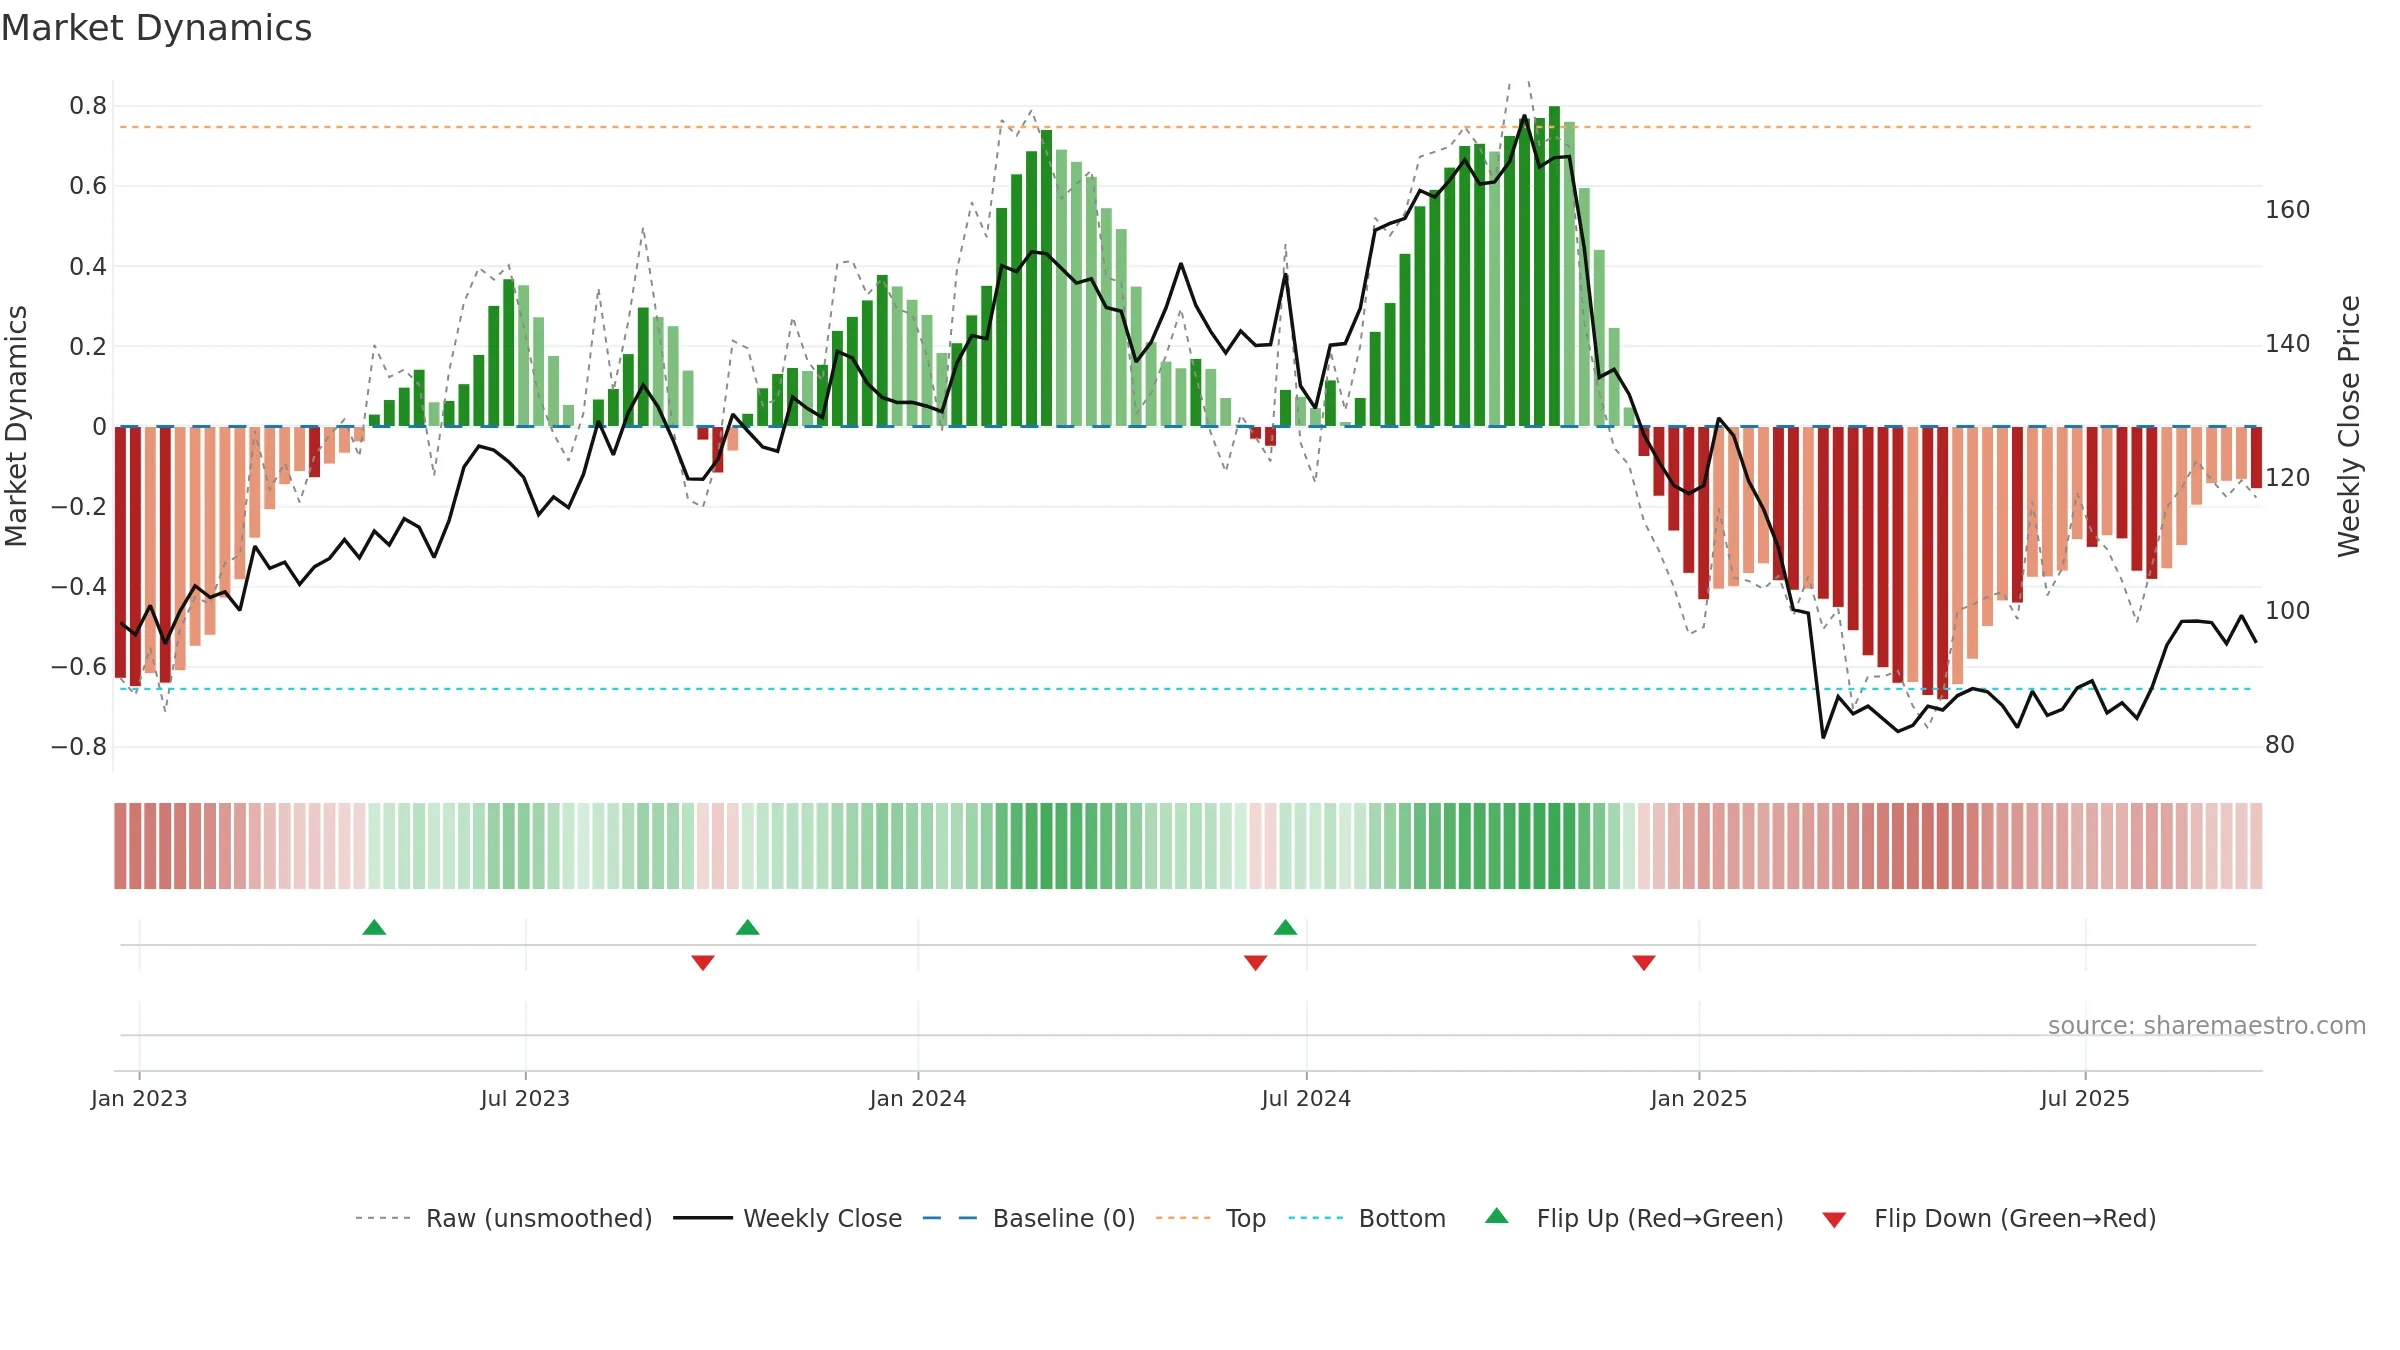Toggle the Flip Down (Green→Red) legend entry

pyautogui.click(x=1989, y=1218)
